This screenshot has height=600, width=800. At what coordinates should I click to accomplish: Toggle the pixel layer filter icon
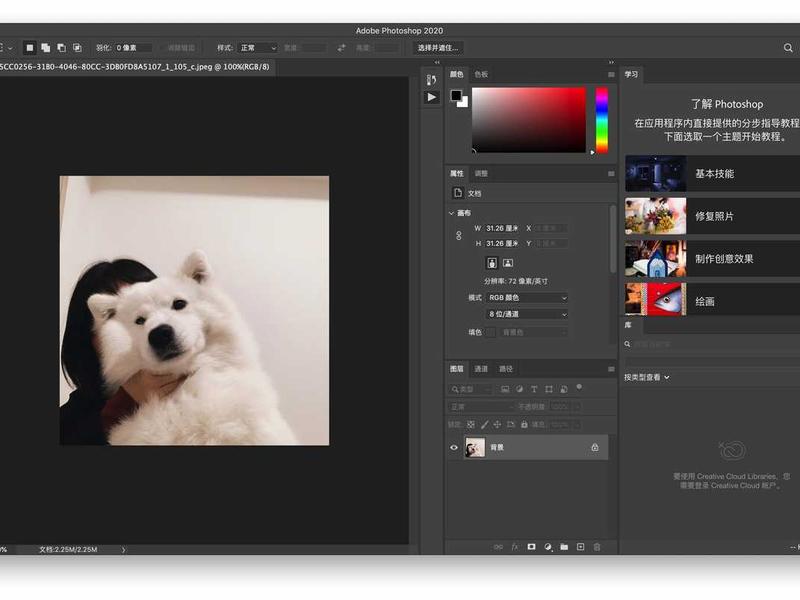coord(505,389)
